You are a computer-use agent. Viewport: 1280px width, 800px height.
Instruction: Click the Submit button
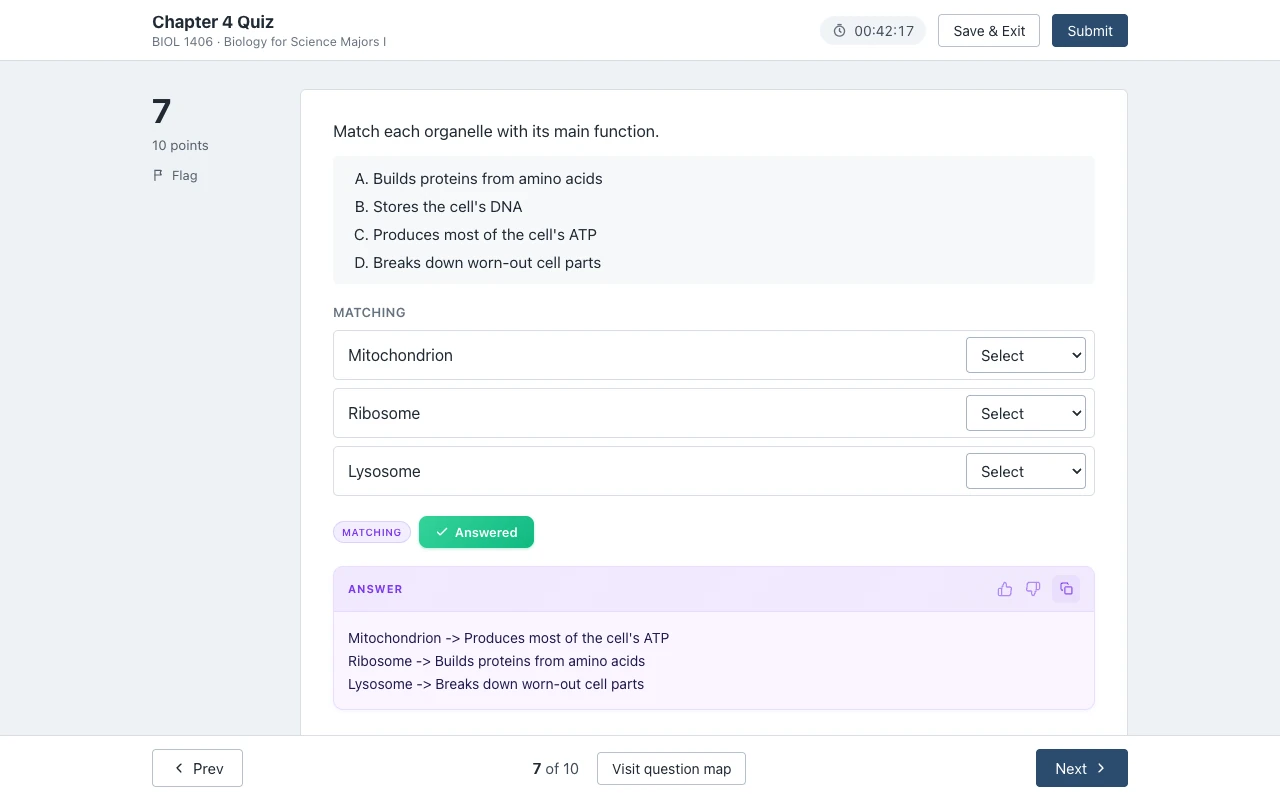pos(1090,30)
